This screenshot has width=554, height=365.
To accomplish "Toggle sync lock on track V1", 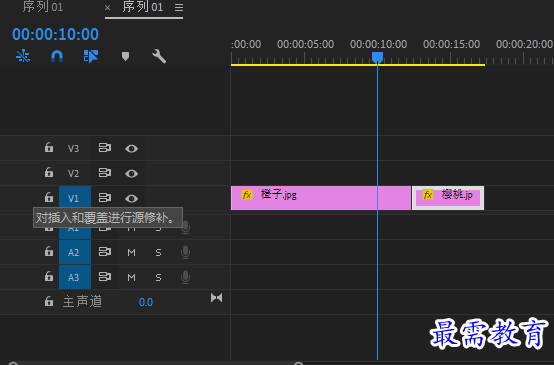I will click(105, 197).
